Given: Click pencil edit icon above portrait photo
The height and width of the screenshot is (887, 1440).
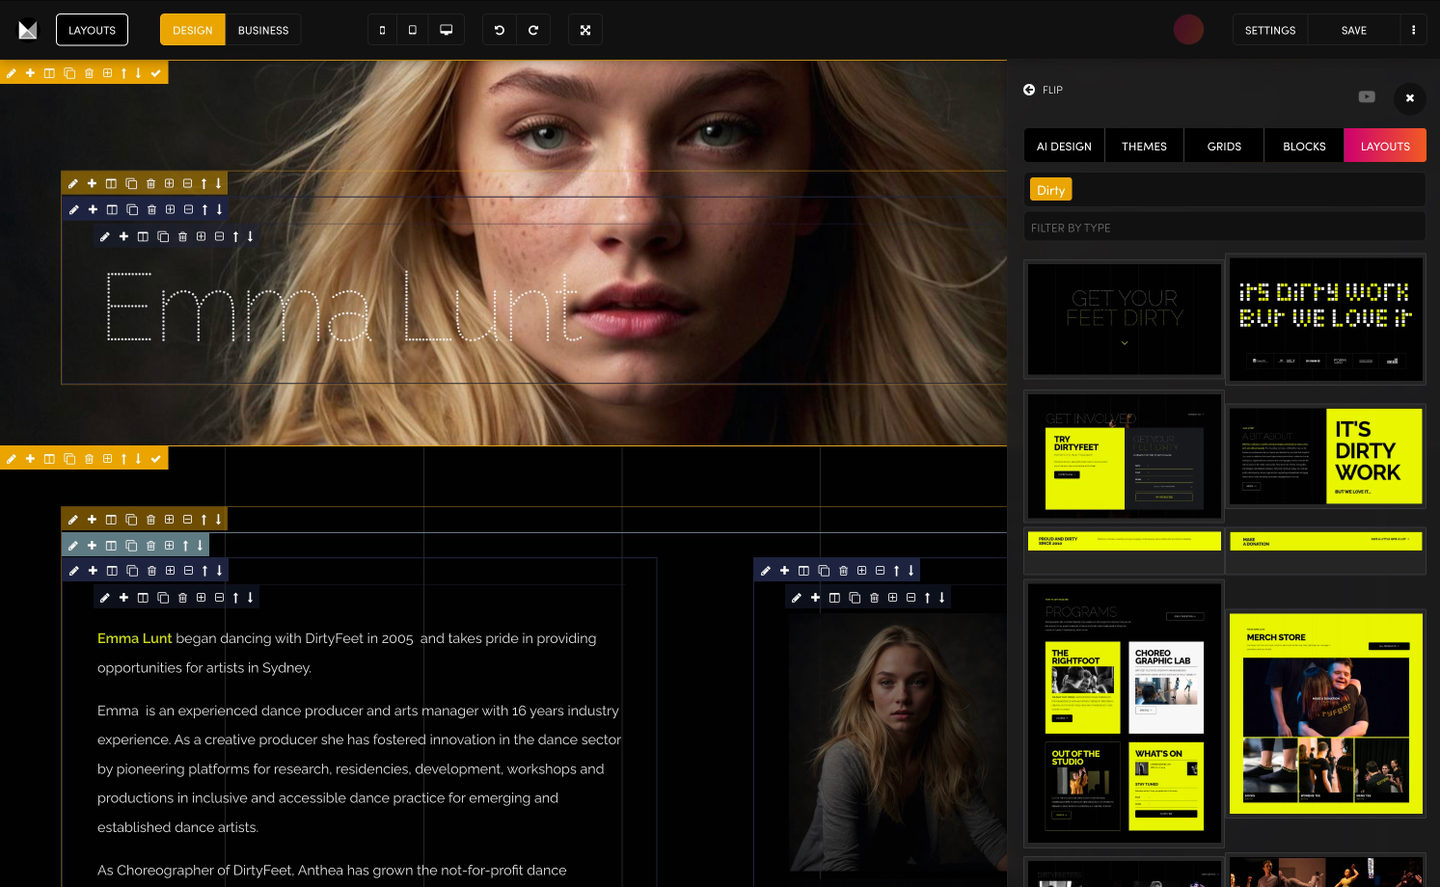Looking at the screenshot, I should click(x=796, y=598).
